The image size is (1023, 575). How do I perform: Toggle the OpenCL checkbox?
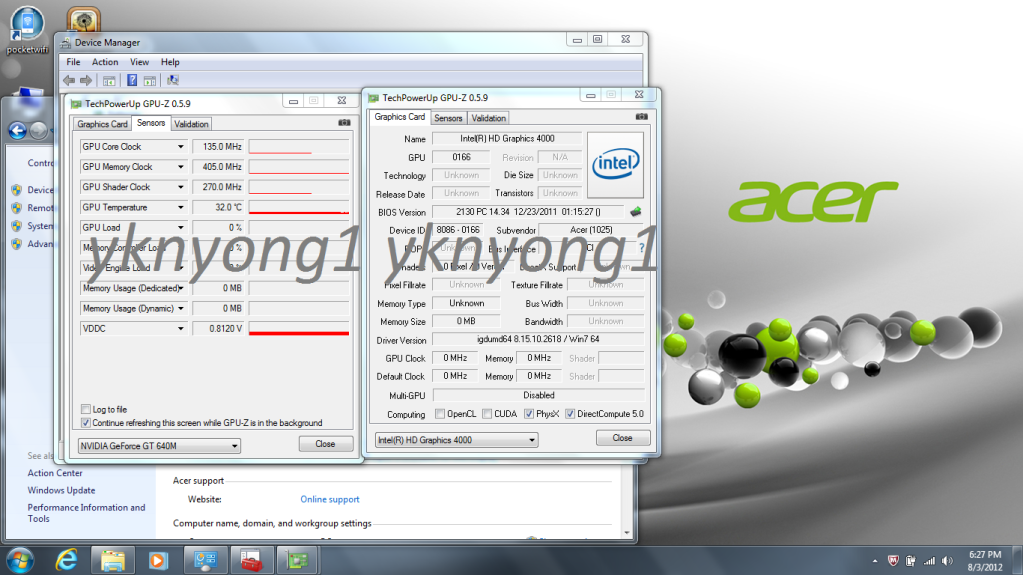point(440,414)
